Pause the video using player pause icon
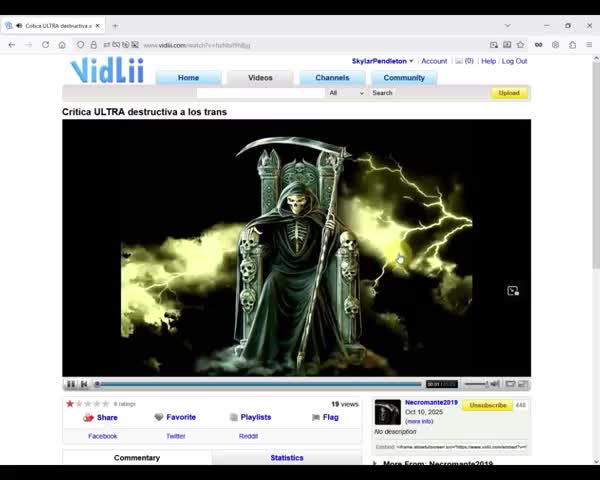 tap(71, 384)
